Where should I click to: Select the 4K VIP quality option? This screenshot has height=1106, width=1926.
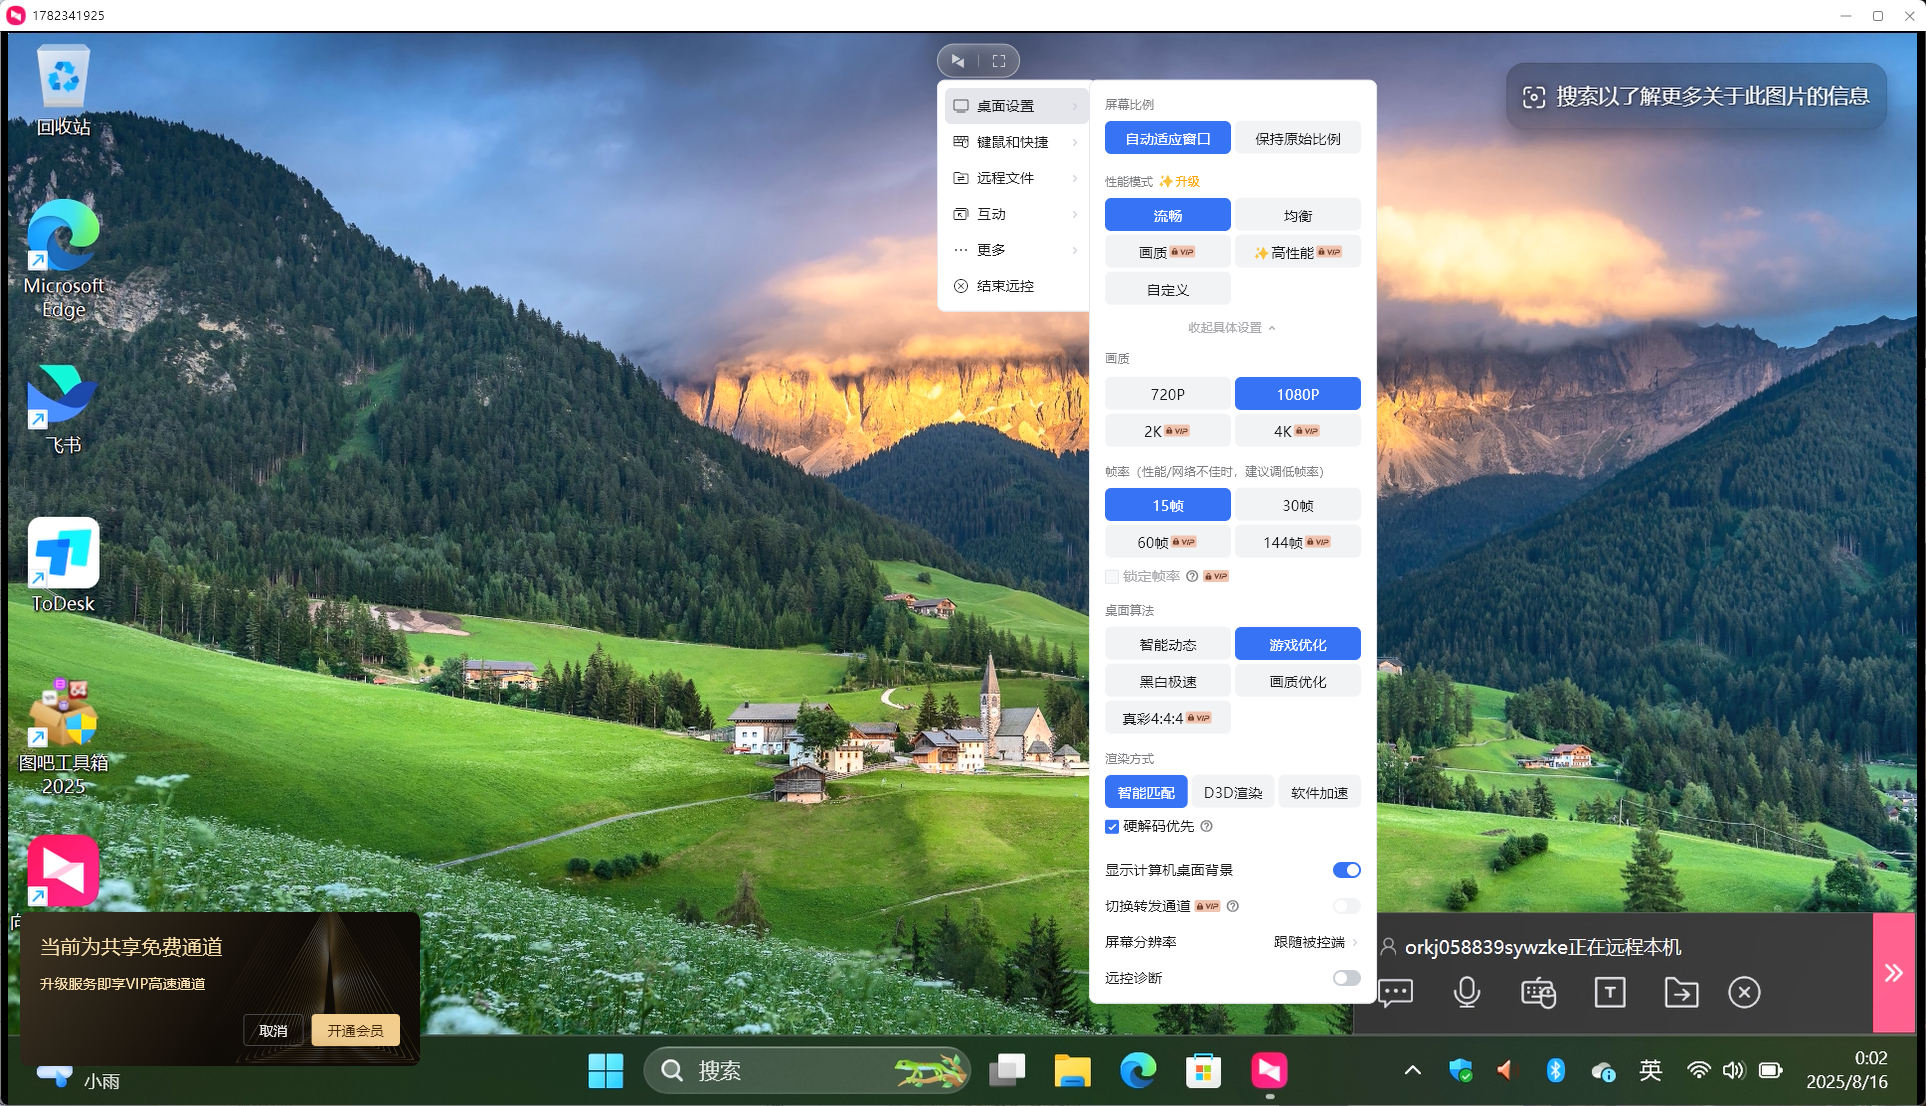1297,431
